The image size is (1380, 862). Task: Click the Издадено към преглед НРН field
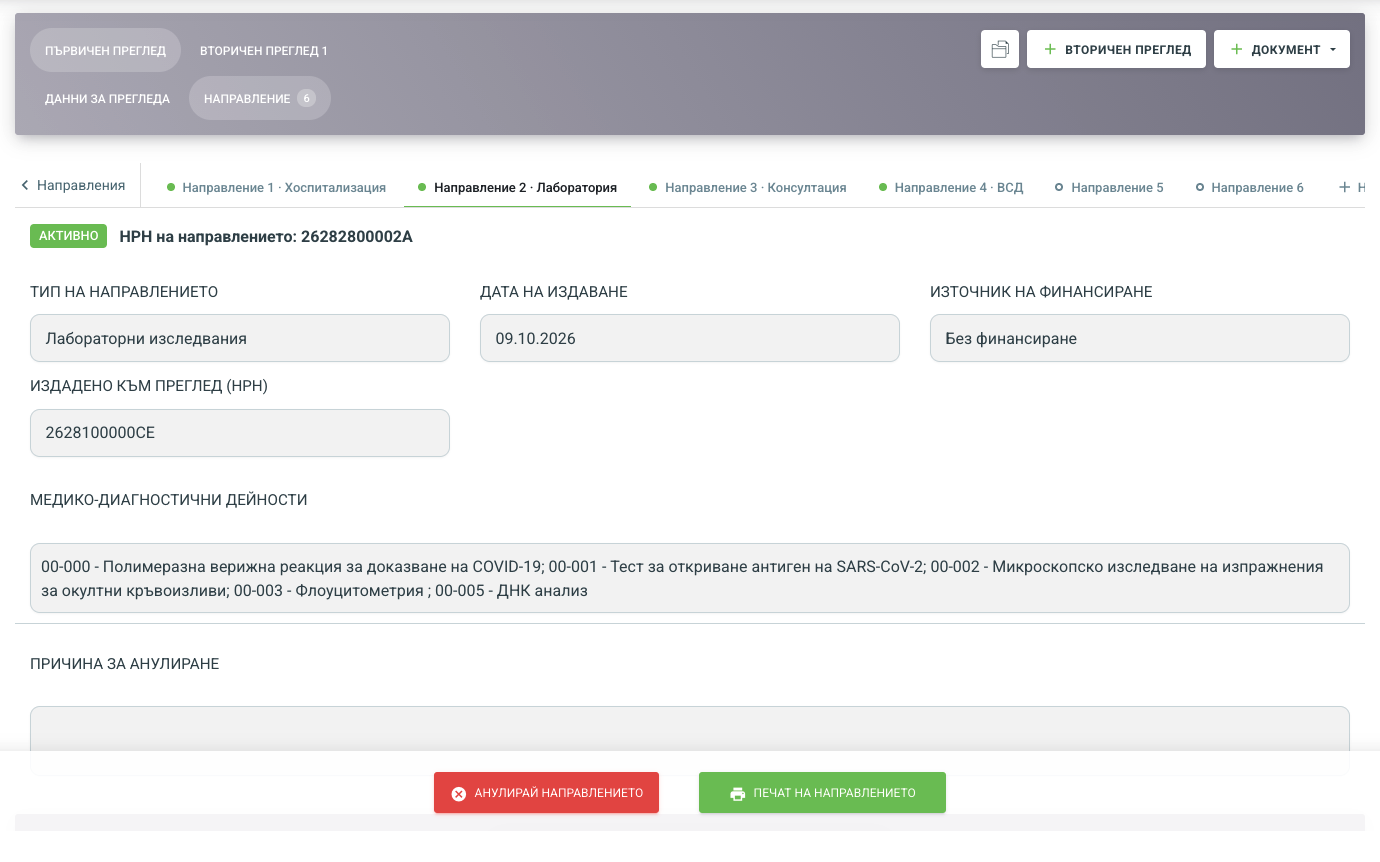[240, 433]
